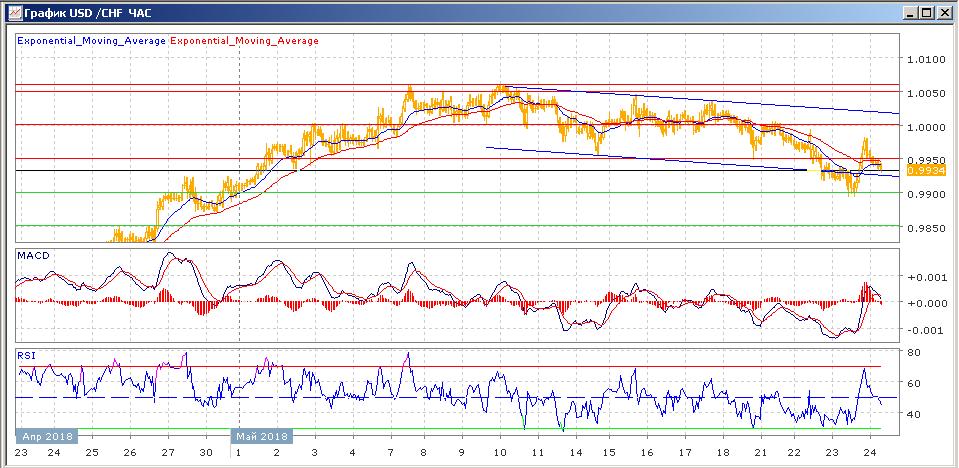This screenshot has height=468, width=959.
Task: Select the 'Апр 2018' month marker
Action: click(x=46, y=436)
